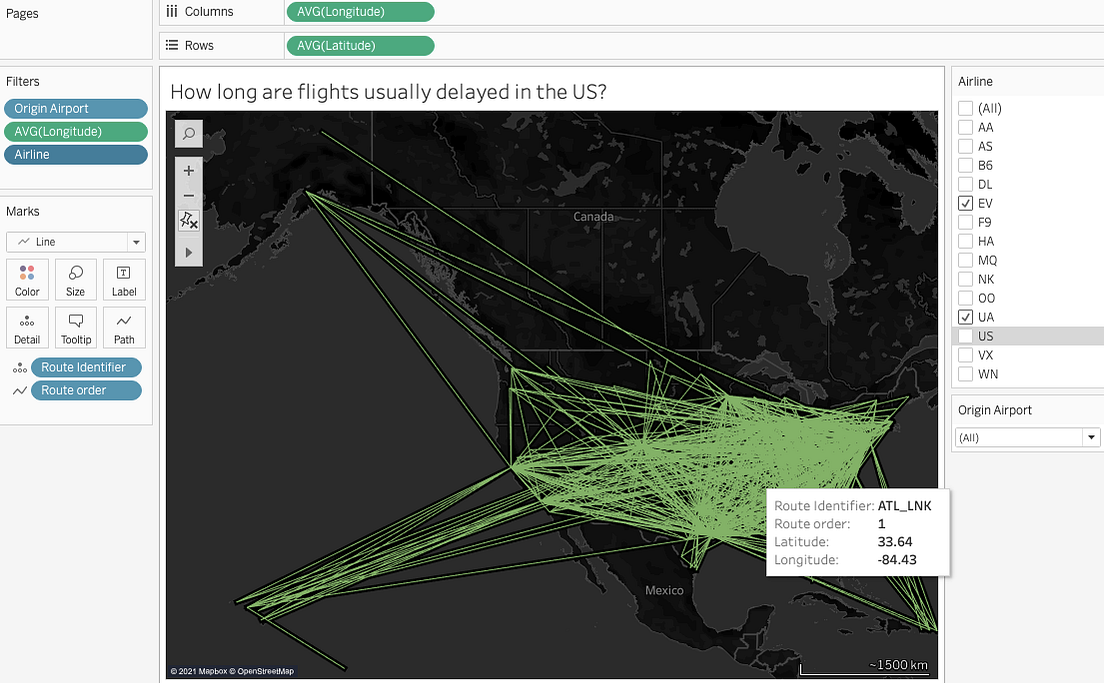Click the Tooltip button on the Marks card
Screen dimensions: 1104x683
point(76,327)
